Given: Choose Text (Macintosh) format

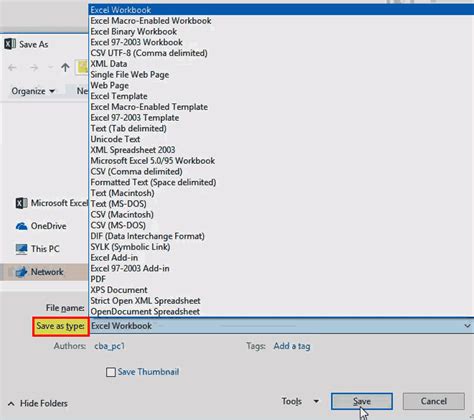Looking at the screenshot, I should [x=281, y=193].
